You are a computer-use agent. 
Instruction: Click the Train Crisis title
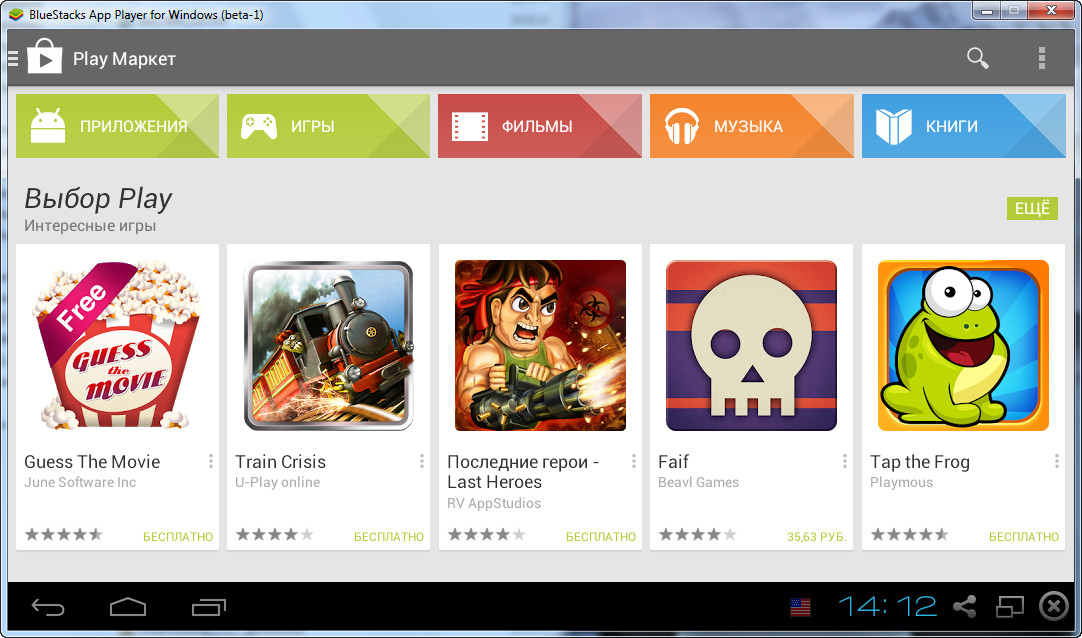280,461
